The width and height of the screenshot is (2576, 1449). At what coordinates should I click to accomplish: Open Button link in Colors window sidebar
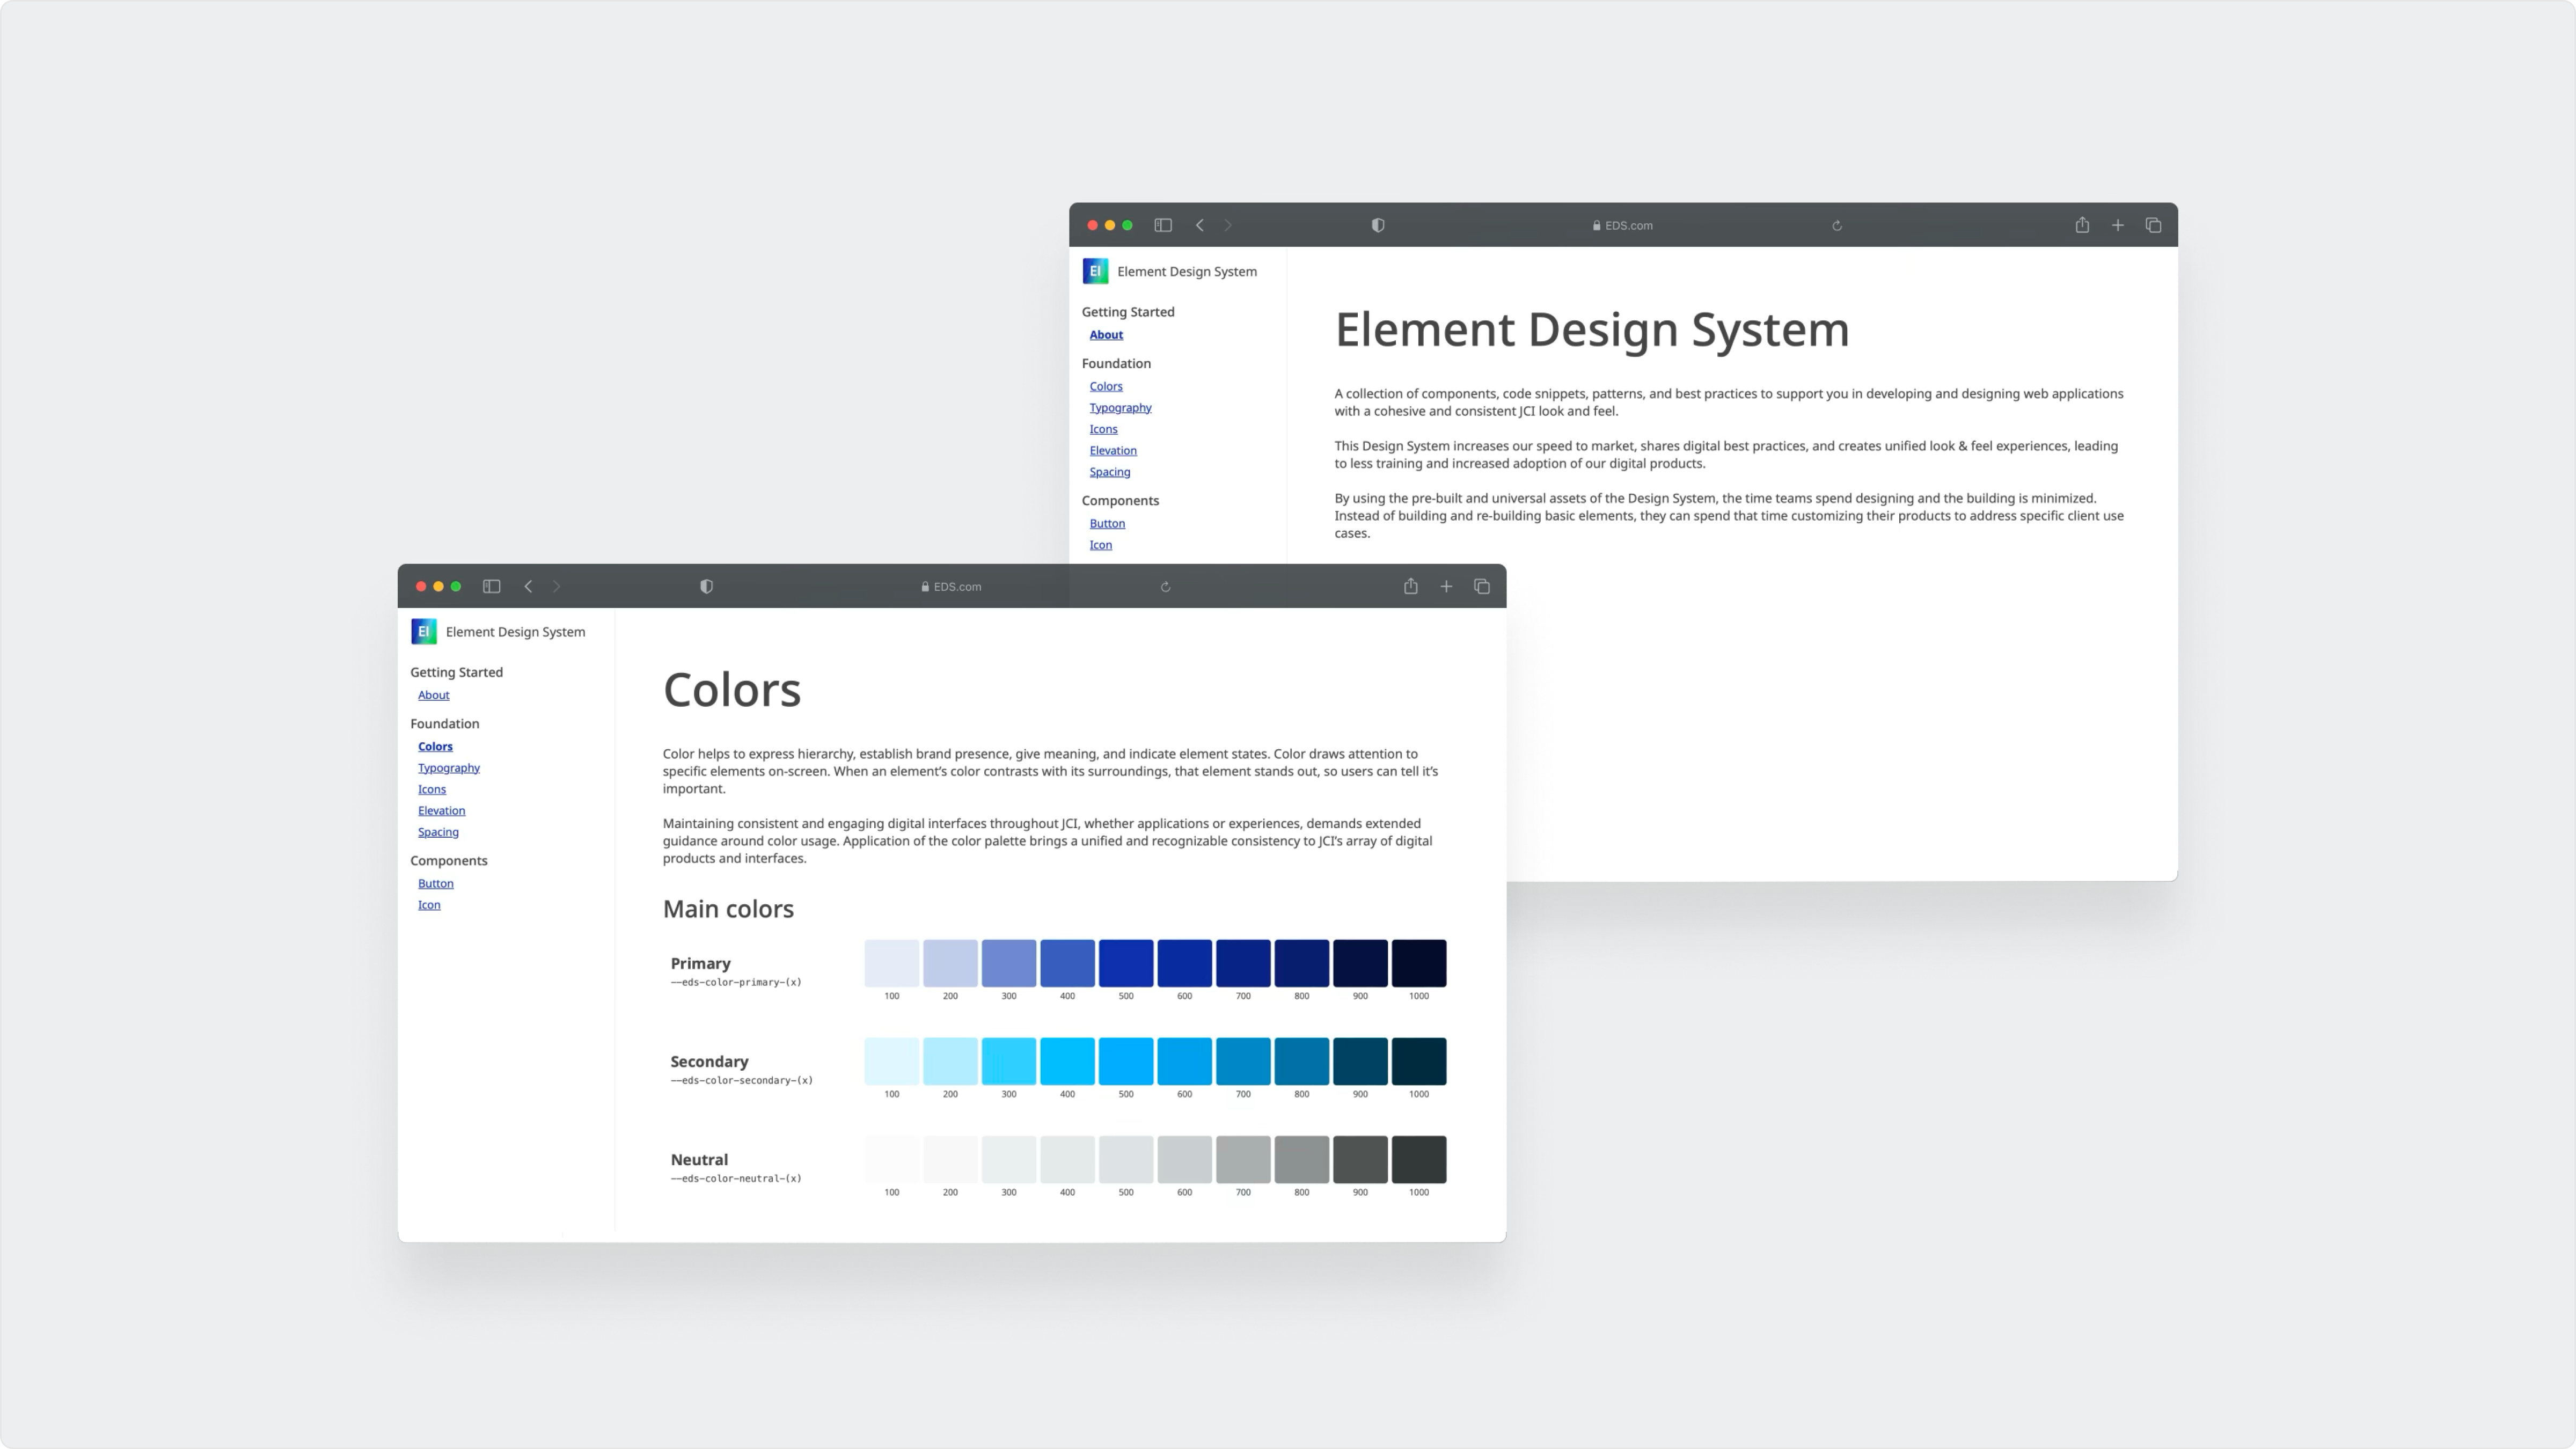click(x=435, y=884)
